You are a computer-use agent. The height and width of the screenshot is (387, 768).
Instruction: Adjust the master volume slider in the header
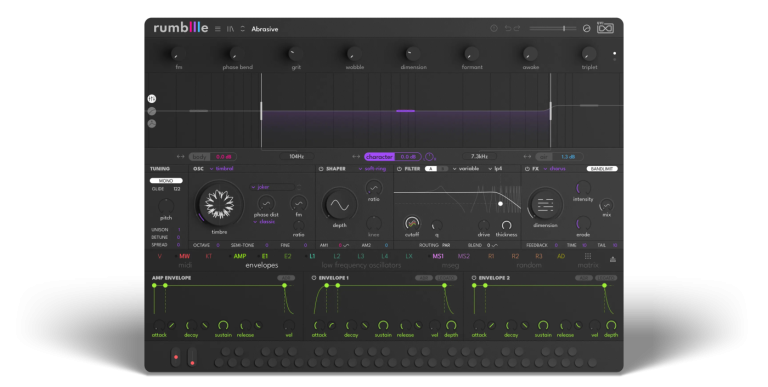point(553,28)
